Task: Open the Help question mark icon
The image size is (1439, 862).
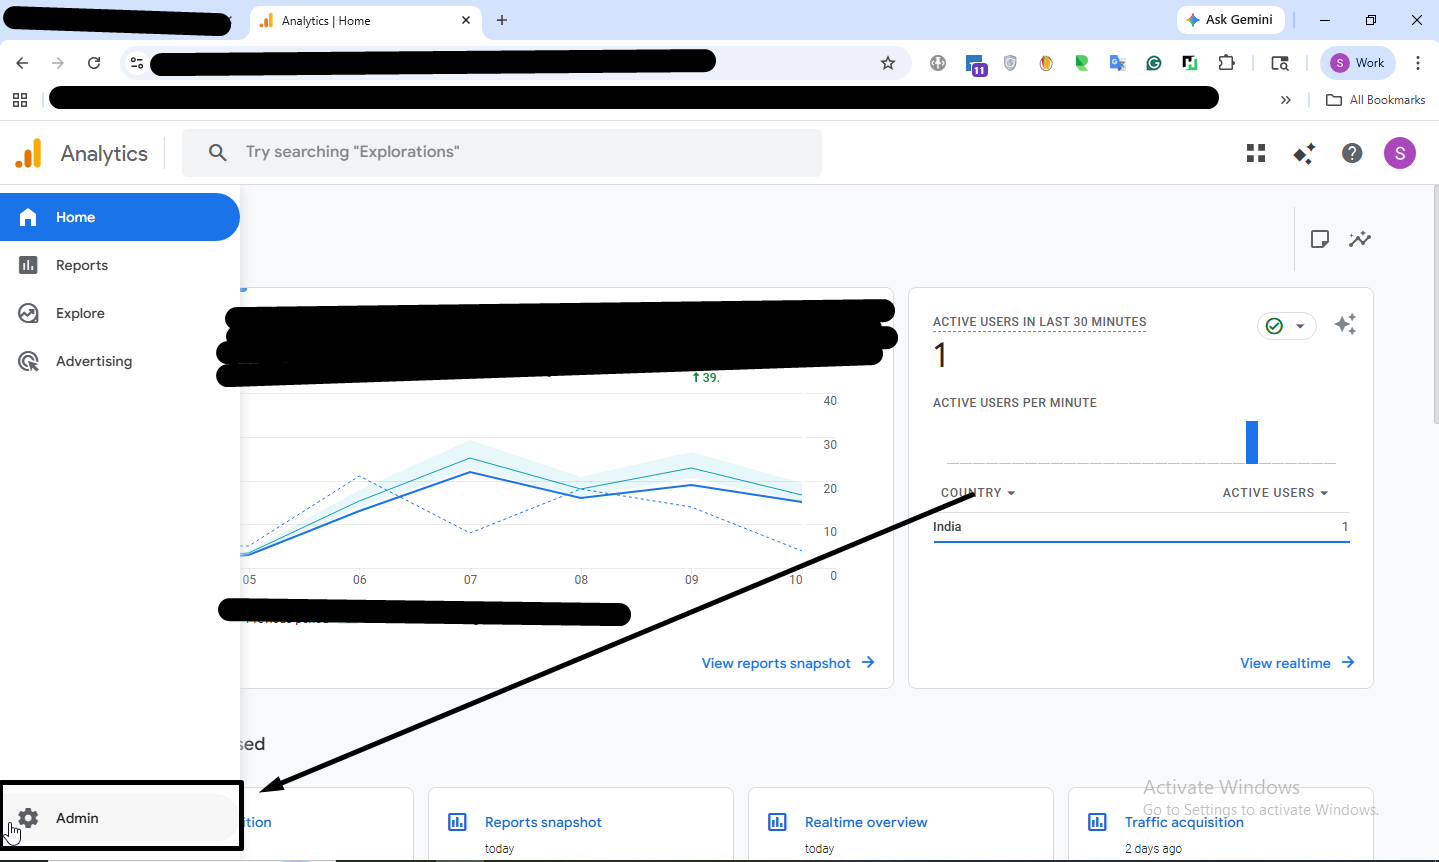Action: coord(1352,153)
